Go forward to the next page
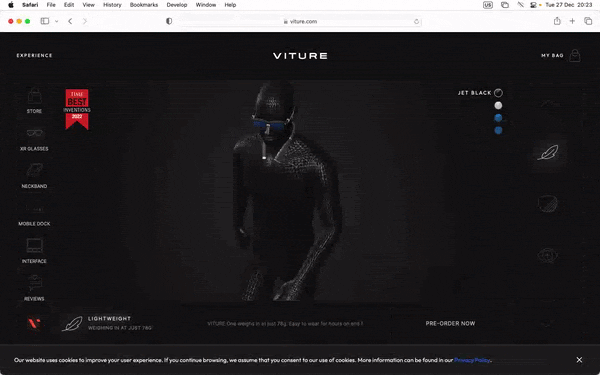 [85, 21]
